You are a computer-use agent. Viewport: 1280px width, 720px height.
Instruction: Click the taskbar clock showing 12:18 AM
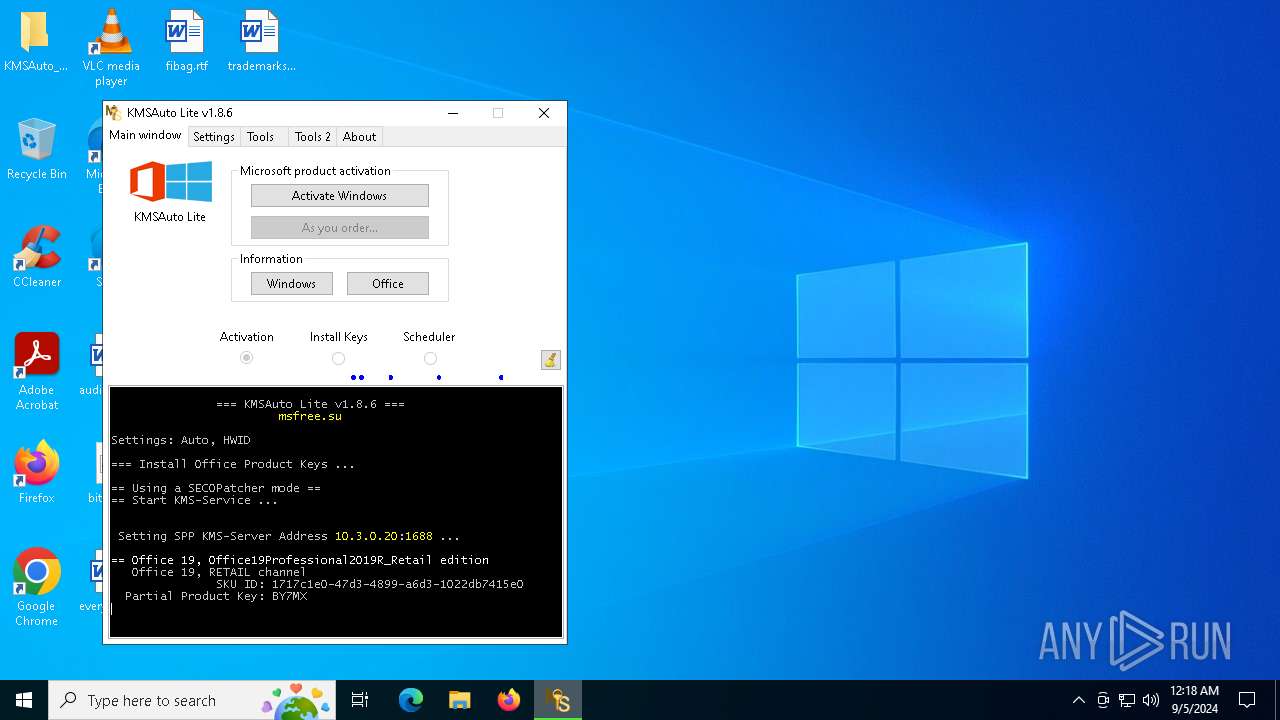1194,700
